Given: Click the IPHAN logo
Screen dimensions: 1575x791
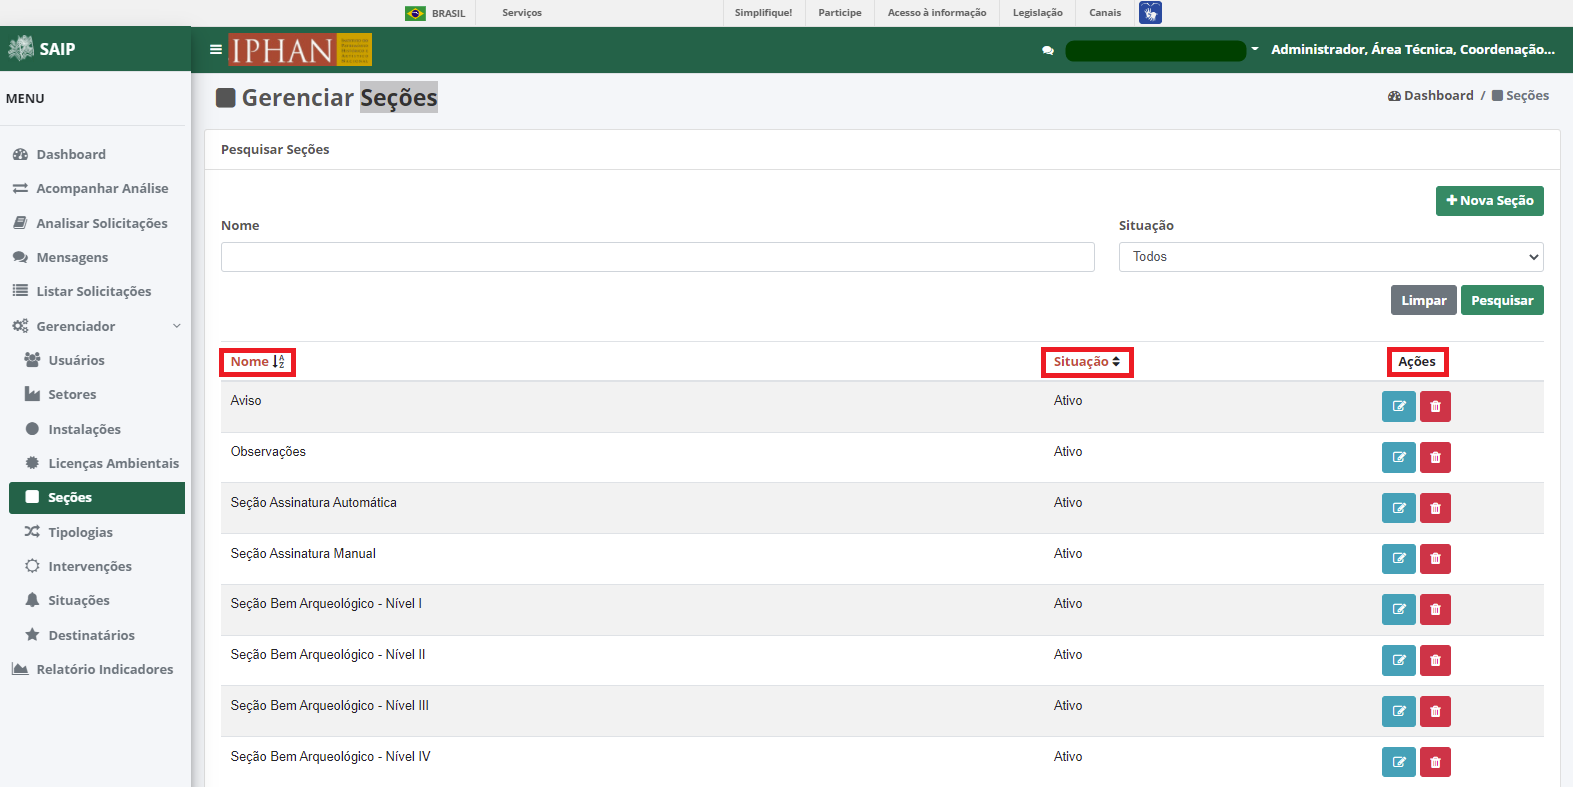Looking at the screenshot, I should (x=300, y=49).
